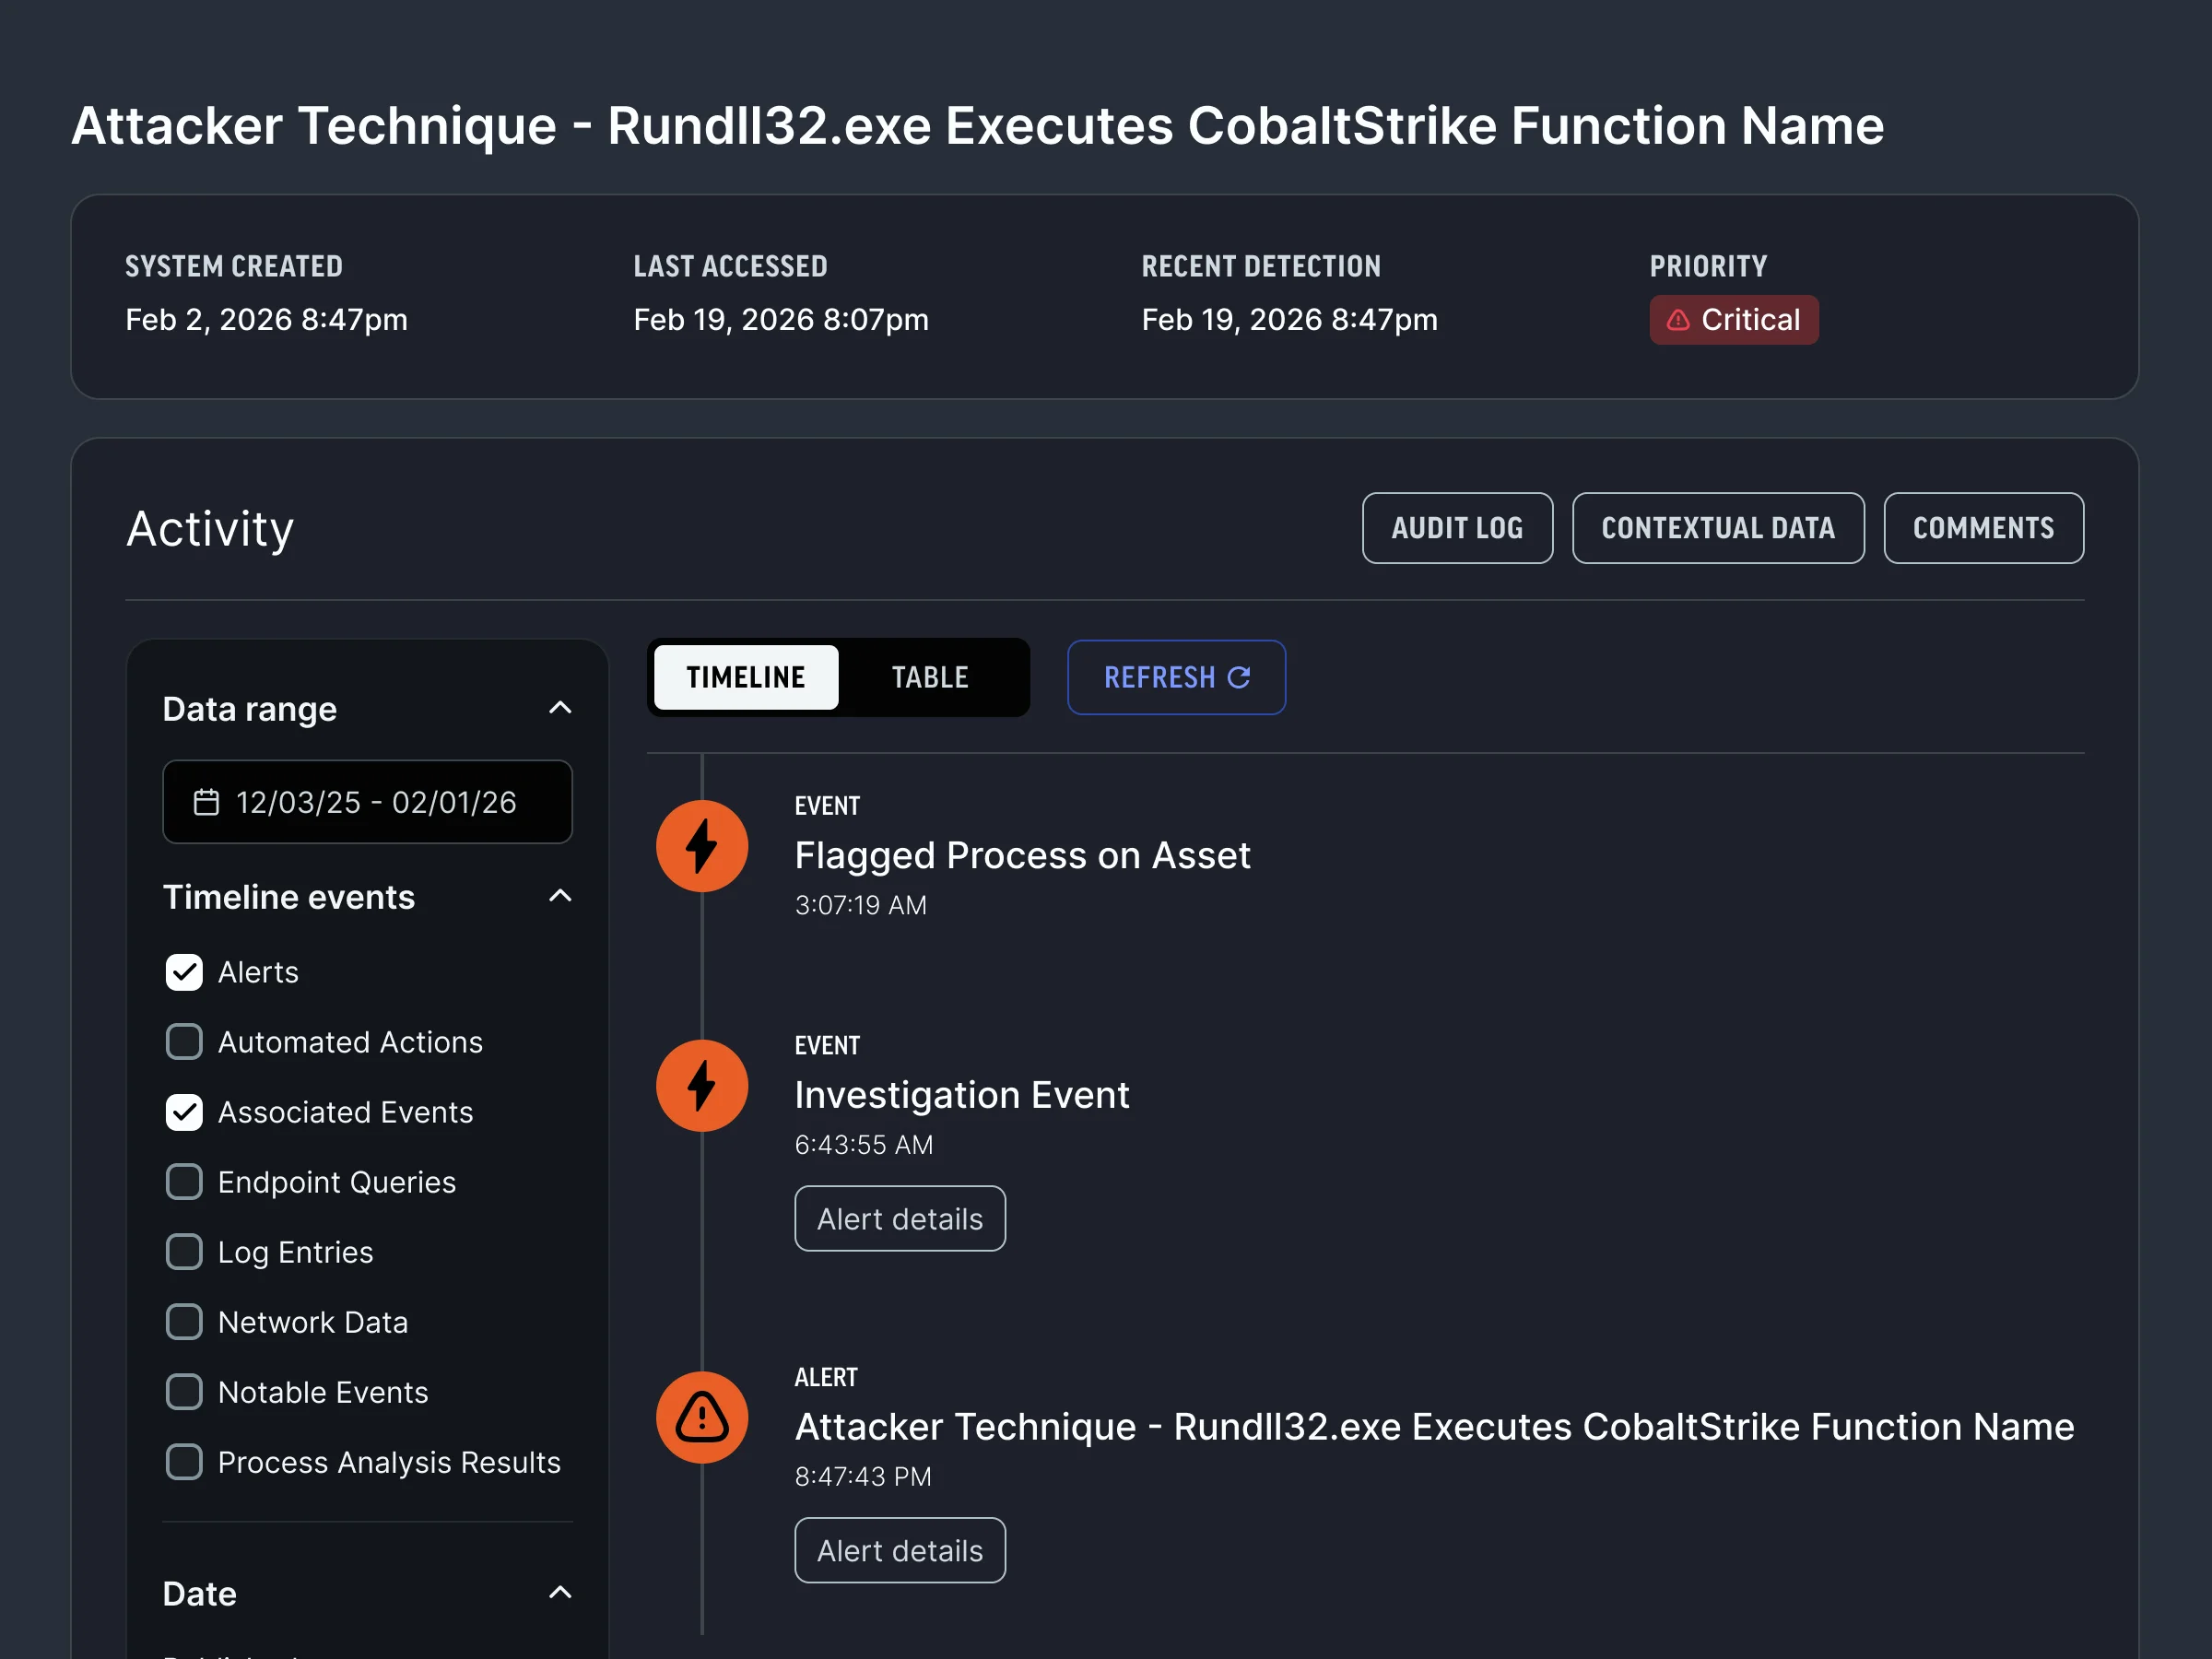Click the 3:07:19 AM timestamp
This screenshot has width=2212, height=1659.
(860, 905)
